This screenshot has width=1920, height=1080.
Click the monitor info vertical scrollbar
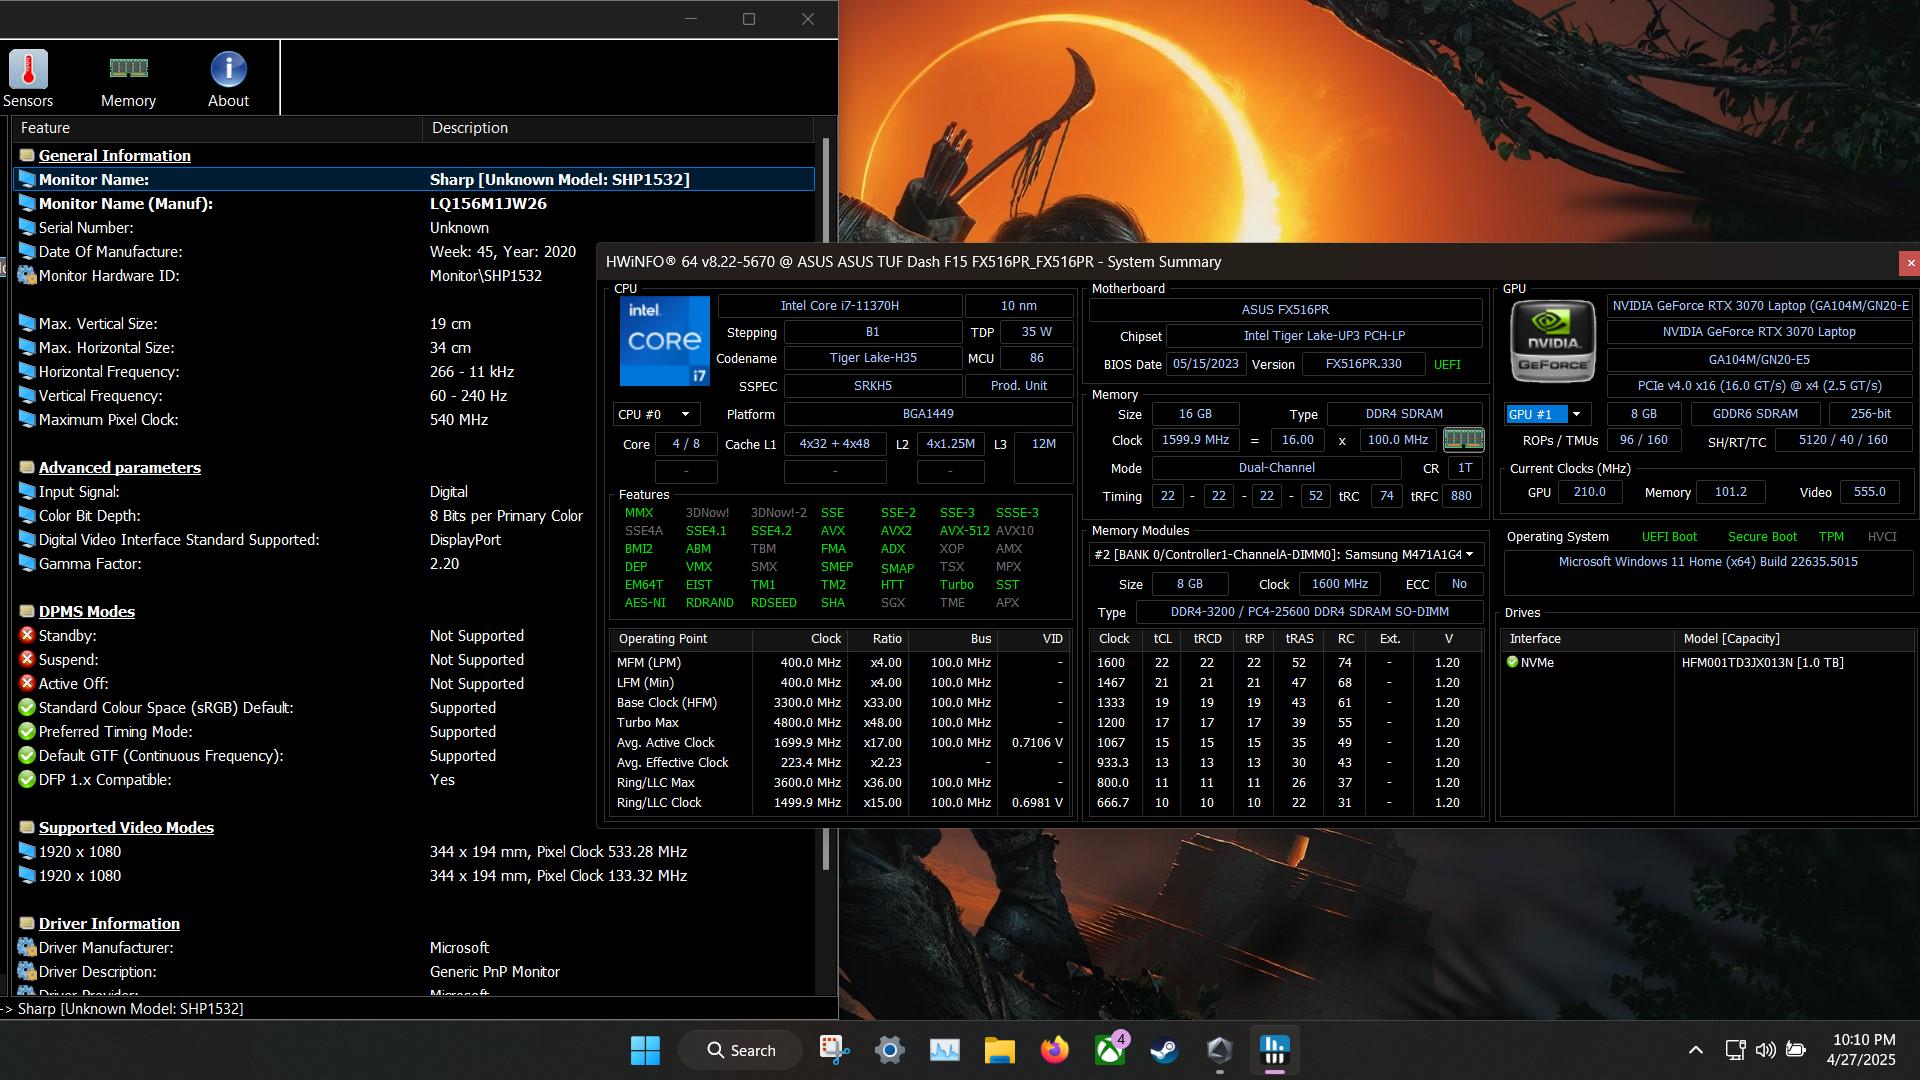pos(825,505)
